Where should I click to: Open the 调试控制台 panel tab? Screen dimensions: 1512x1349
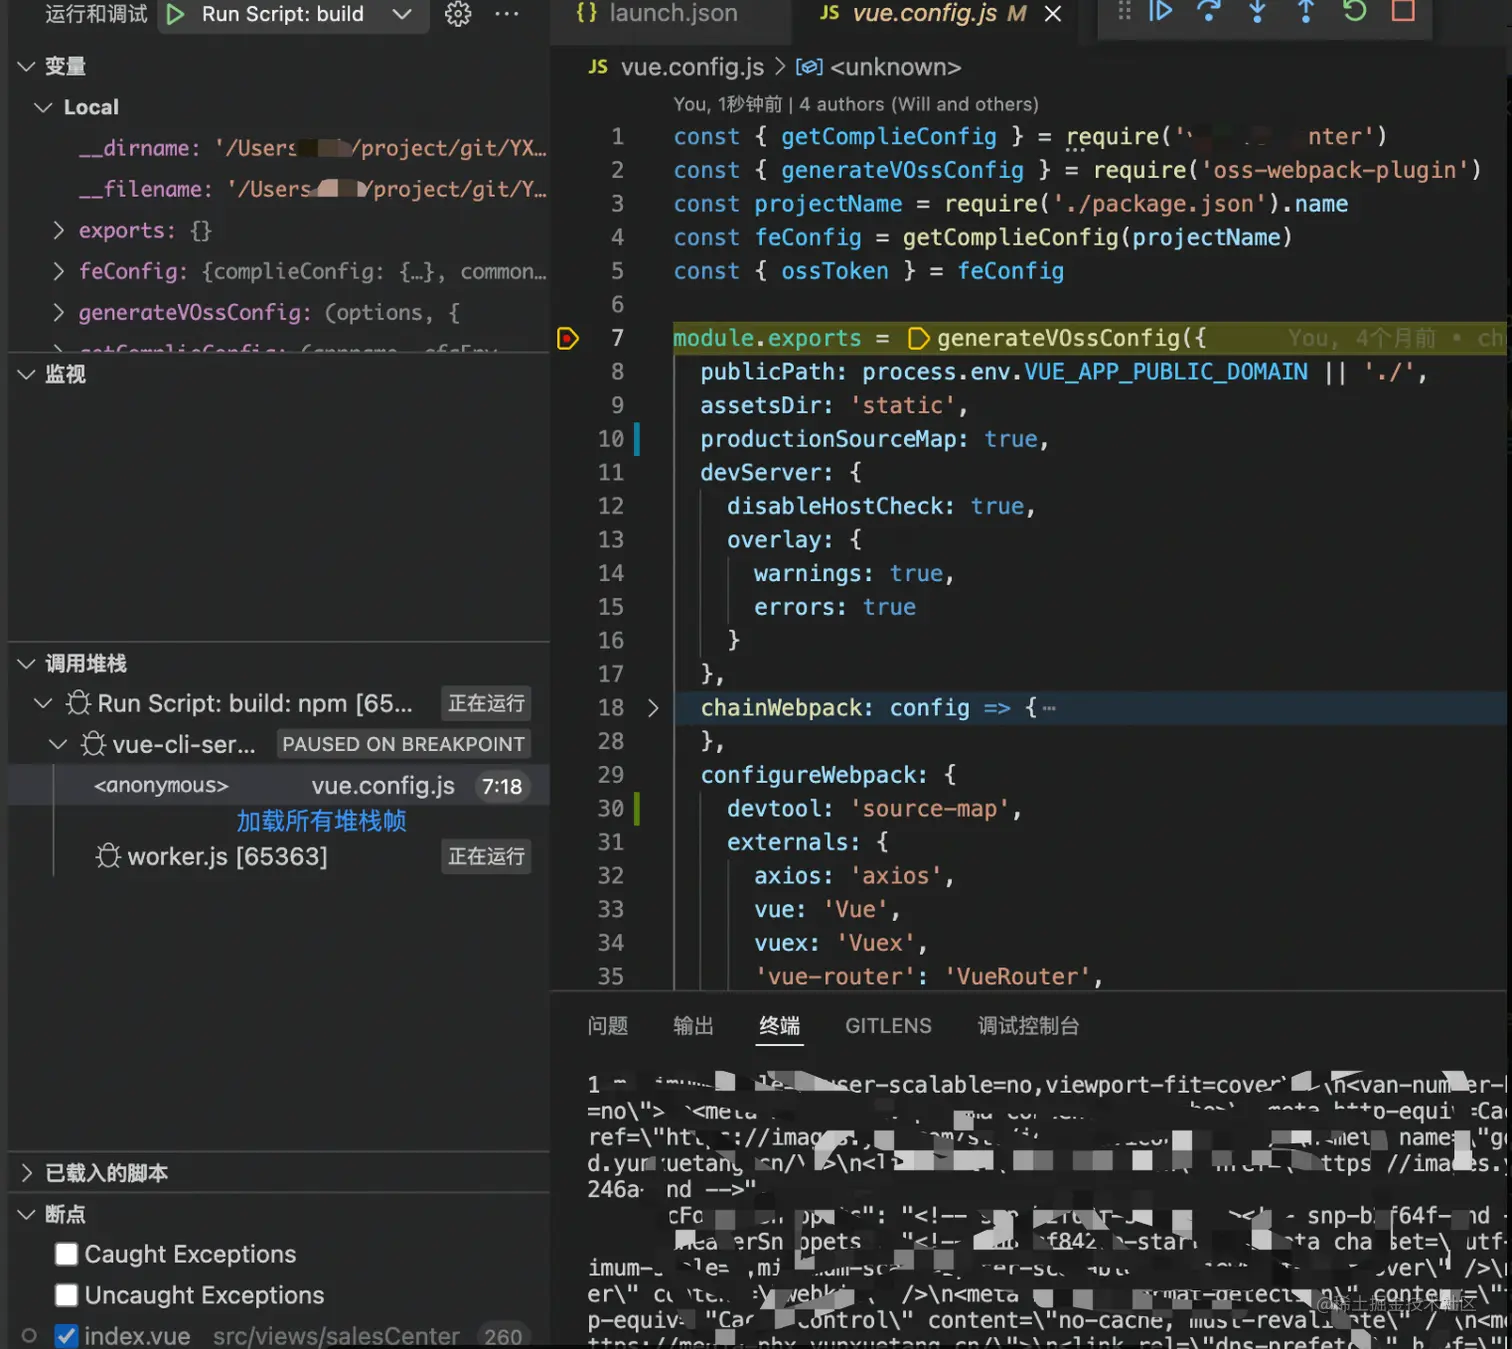coord(1029,1026)
